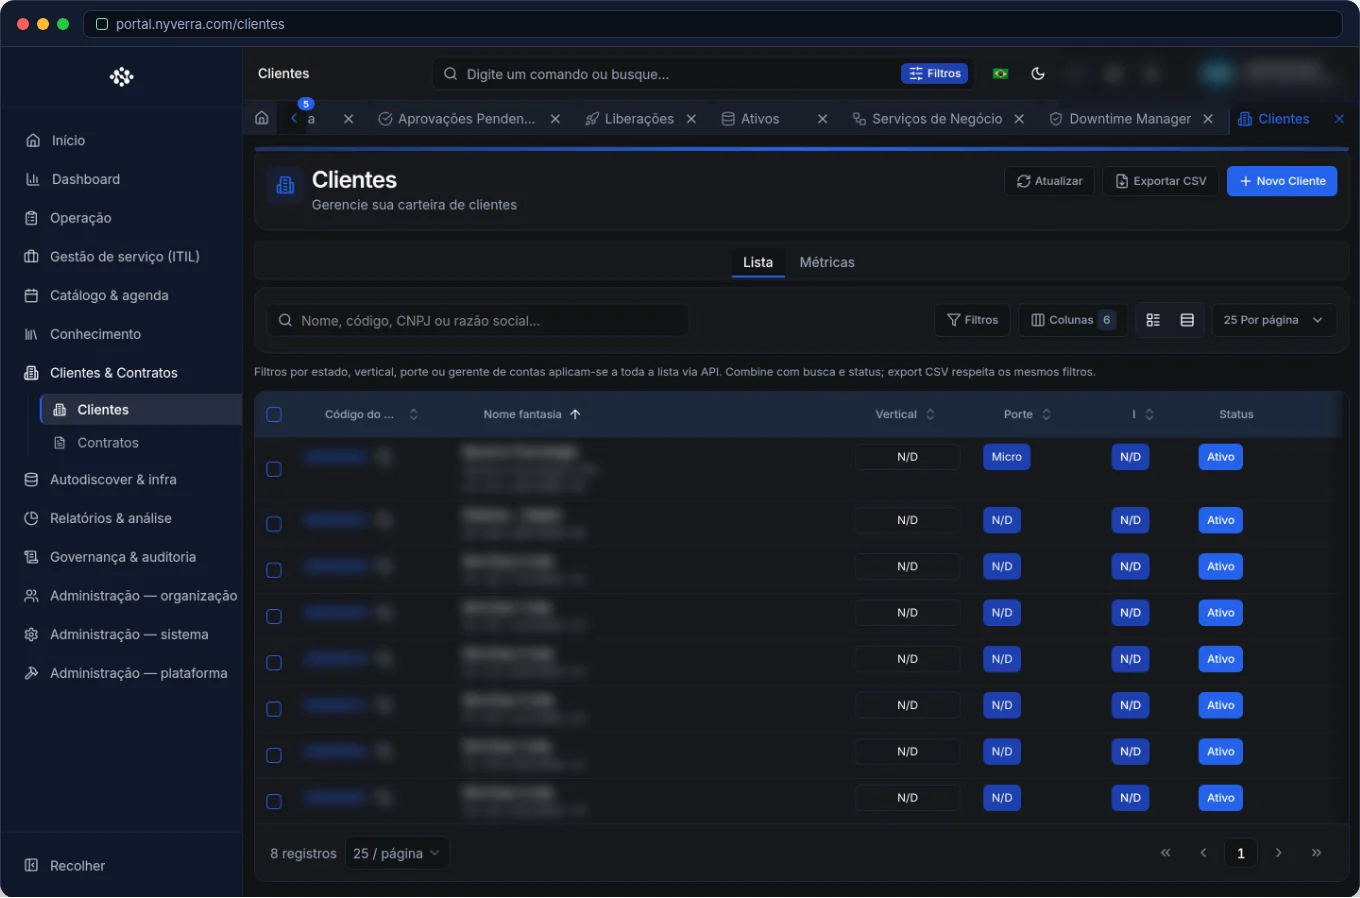
Task: Click Atualizar button
Action: 1049,181
